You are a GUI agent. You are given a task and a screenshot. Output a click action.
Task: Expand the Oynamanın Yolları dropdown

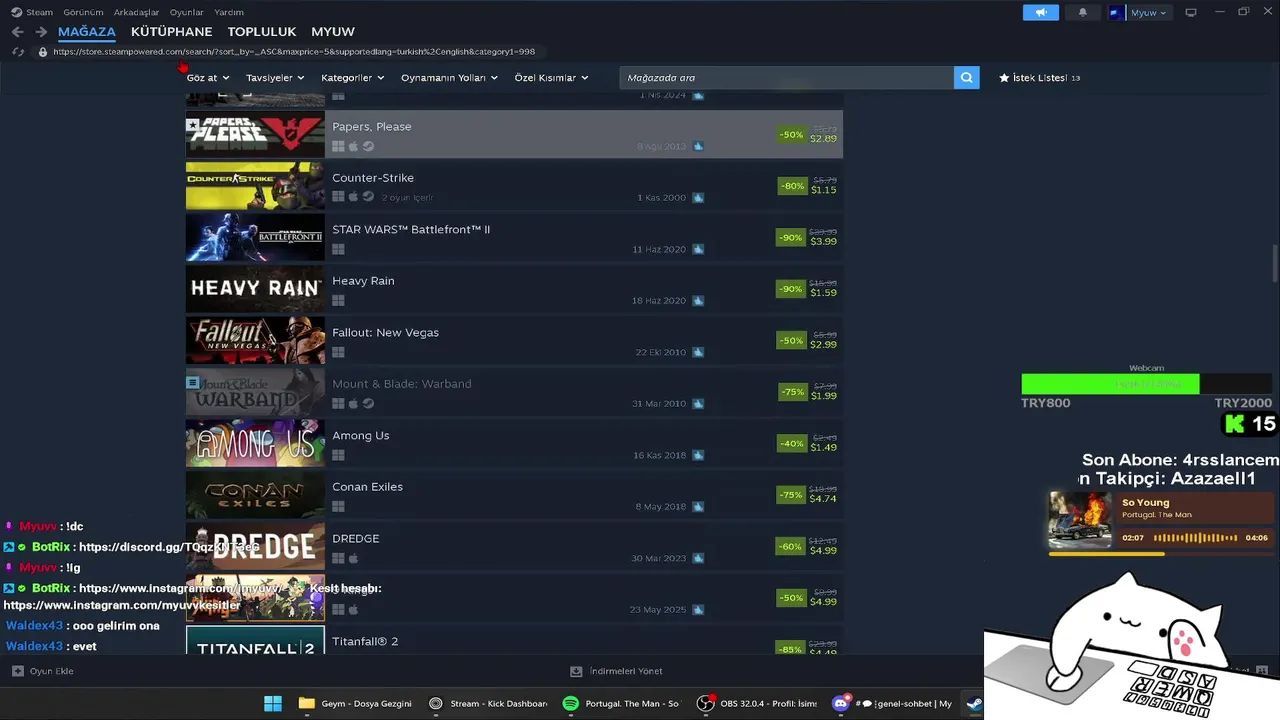tap(449, 77)
